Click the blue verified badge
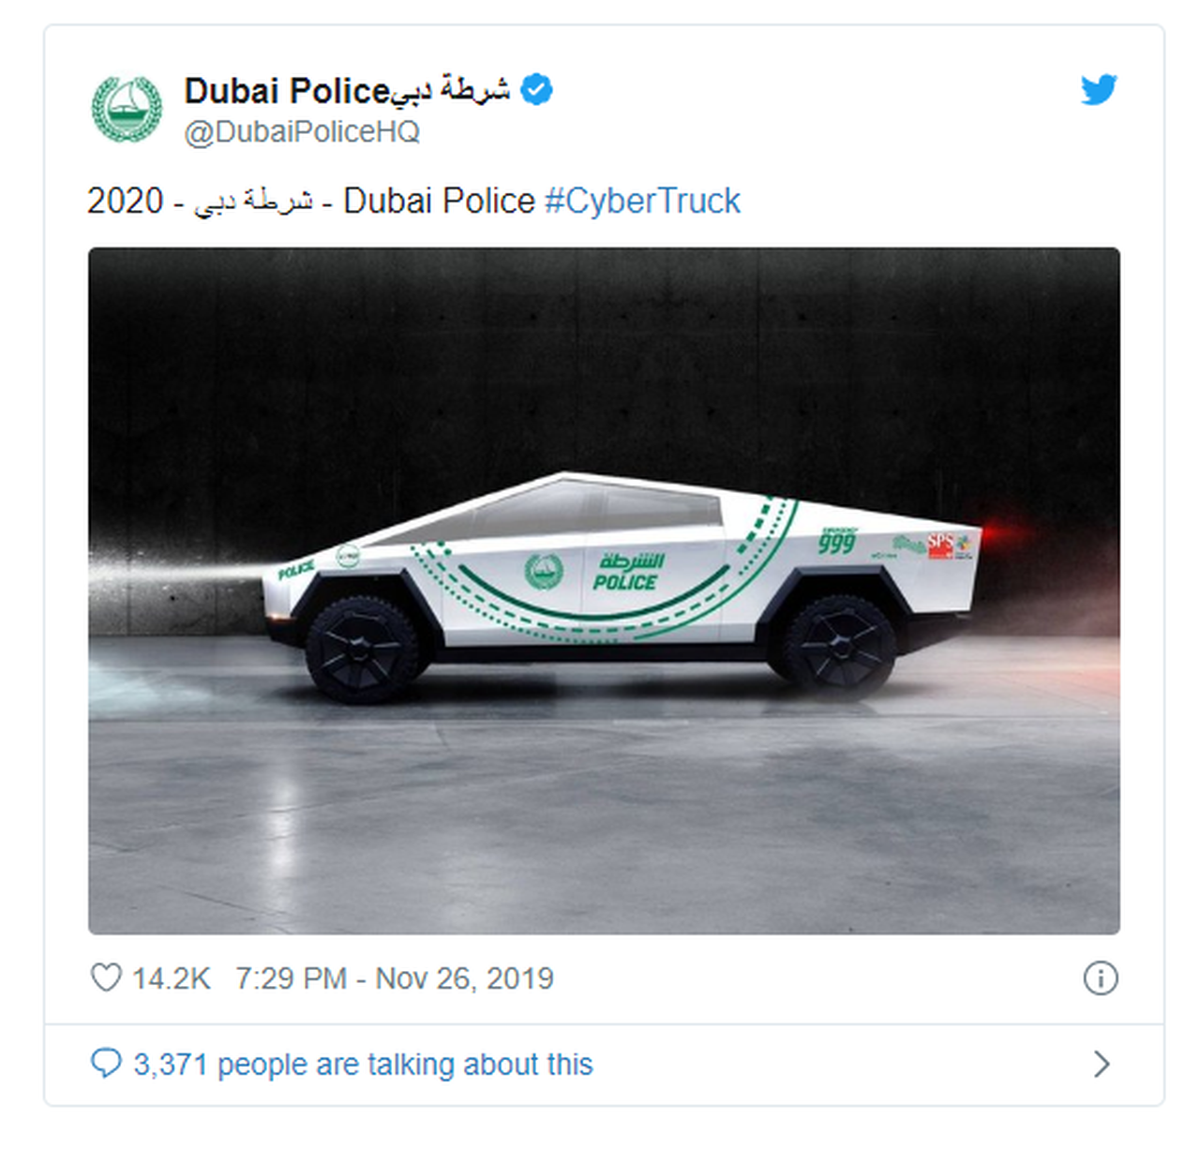Image resolution: width=1200 pixels, height=1150 pixels. click(537, 90)
